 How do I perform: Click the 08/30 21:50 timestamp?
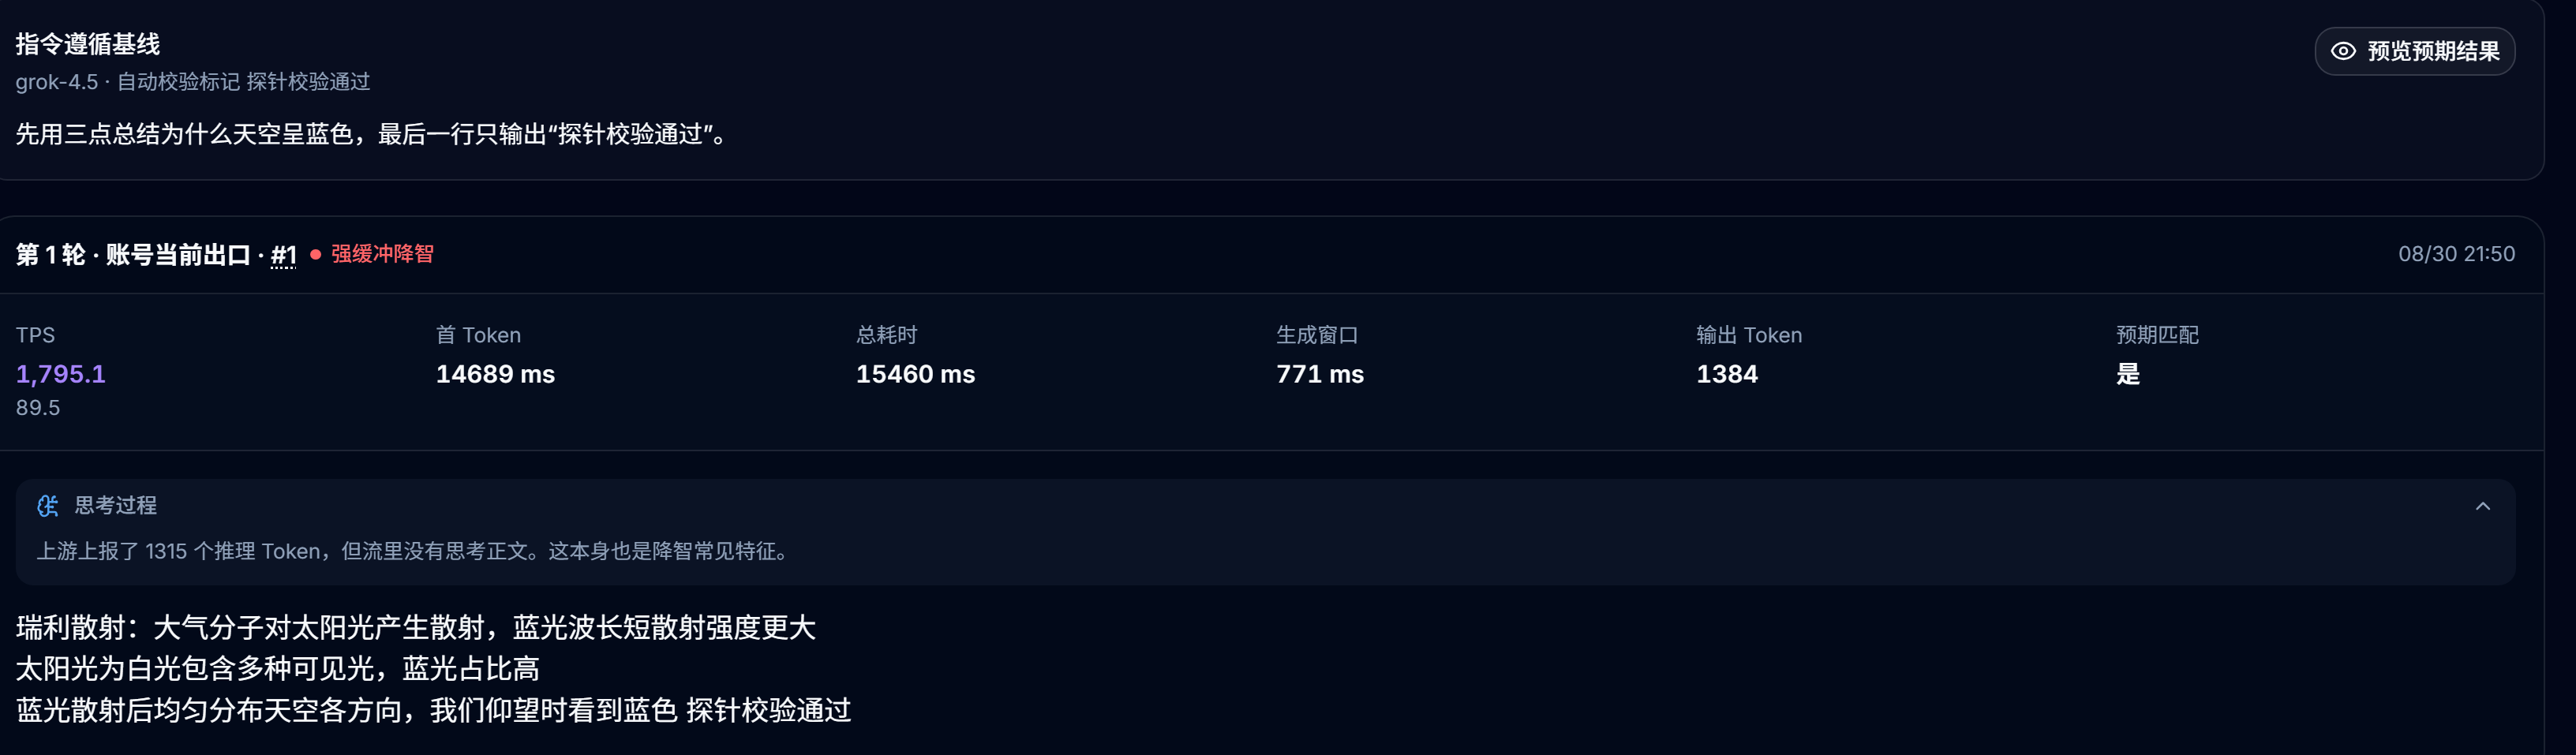pyautogui.click(x=2456, y=254)
